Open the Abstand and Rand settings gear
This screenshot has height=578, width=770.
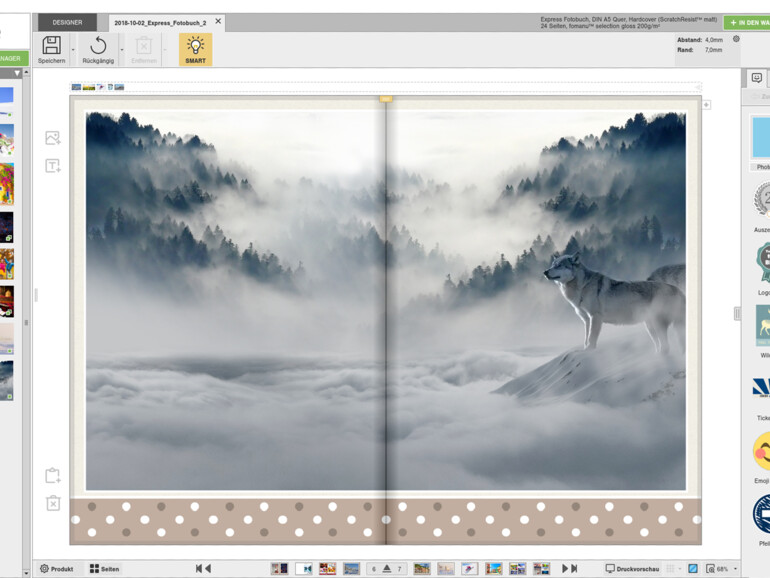click(736, 39)
